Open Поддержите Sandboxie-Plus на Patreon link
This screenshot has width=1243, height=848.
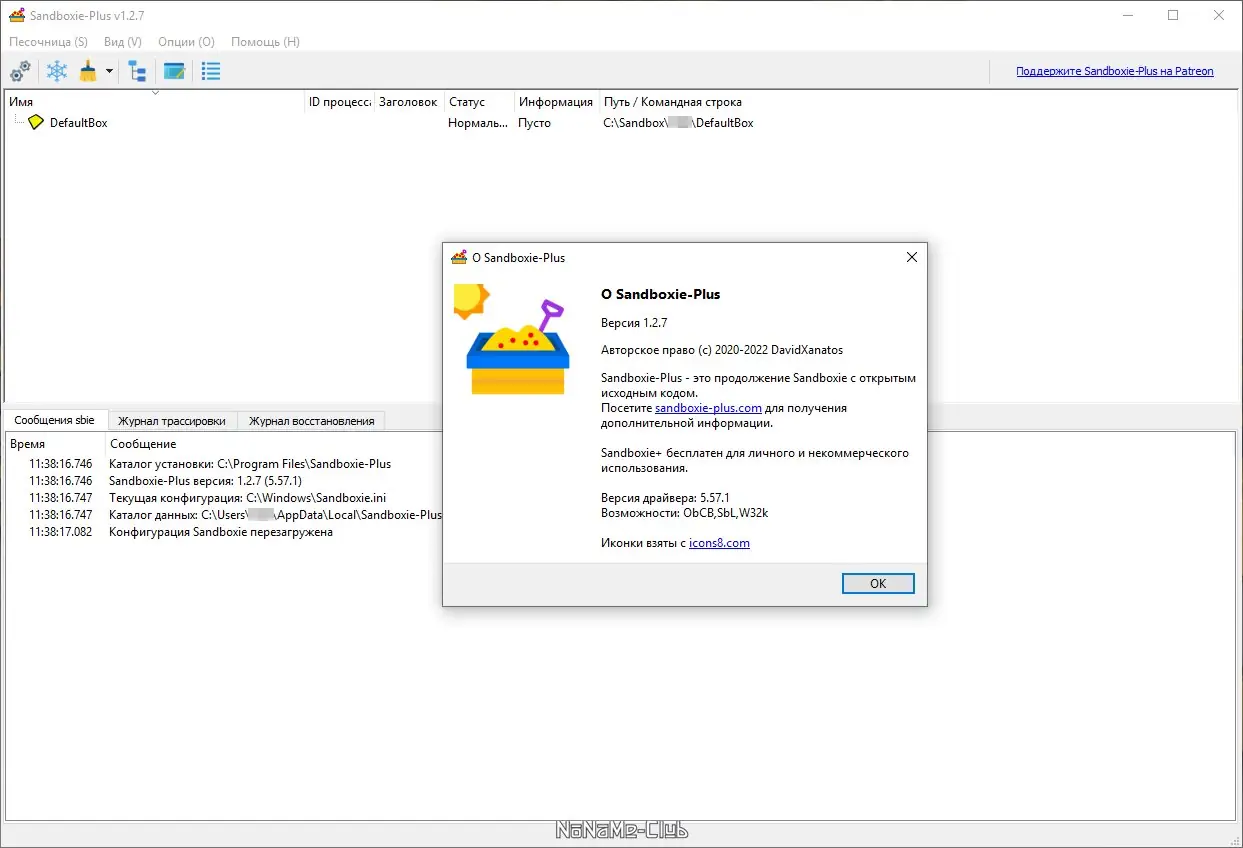(x=1115, y=71)
